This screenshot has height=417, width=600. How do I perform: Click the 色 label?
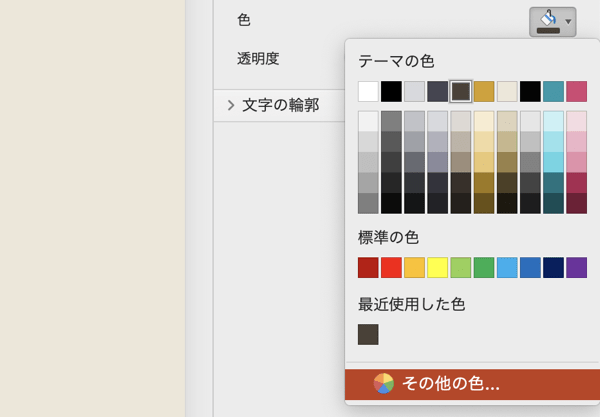[244, 20]
